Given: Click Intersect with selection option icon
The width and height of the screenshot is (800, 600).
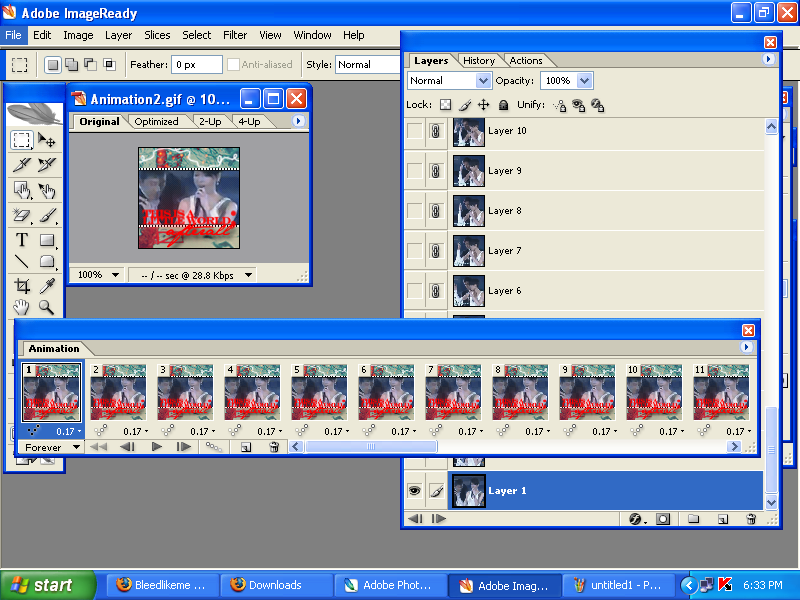Looking at the screenshot, I should [109, 64].
